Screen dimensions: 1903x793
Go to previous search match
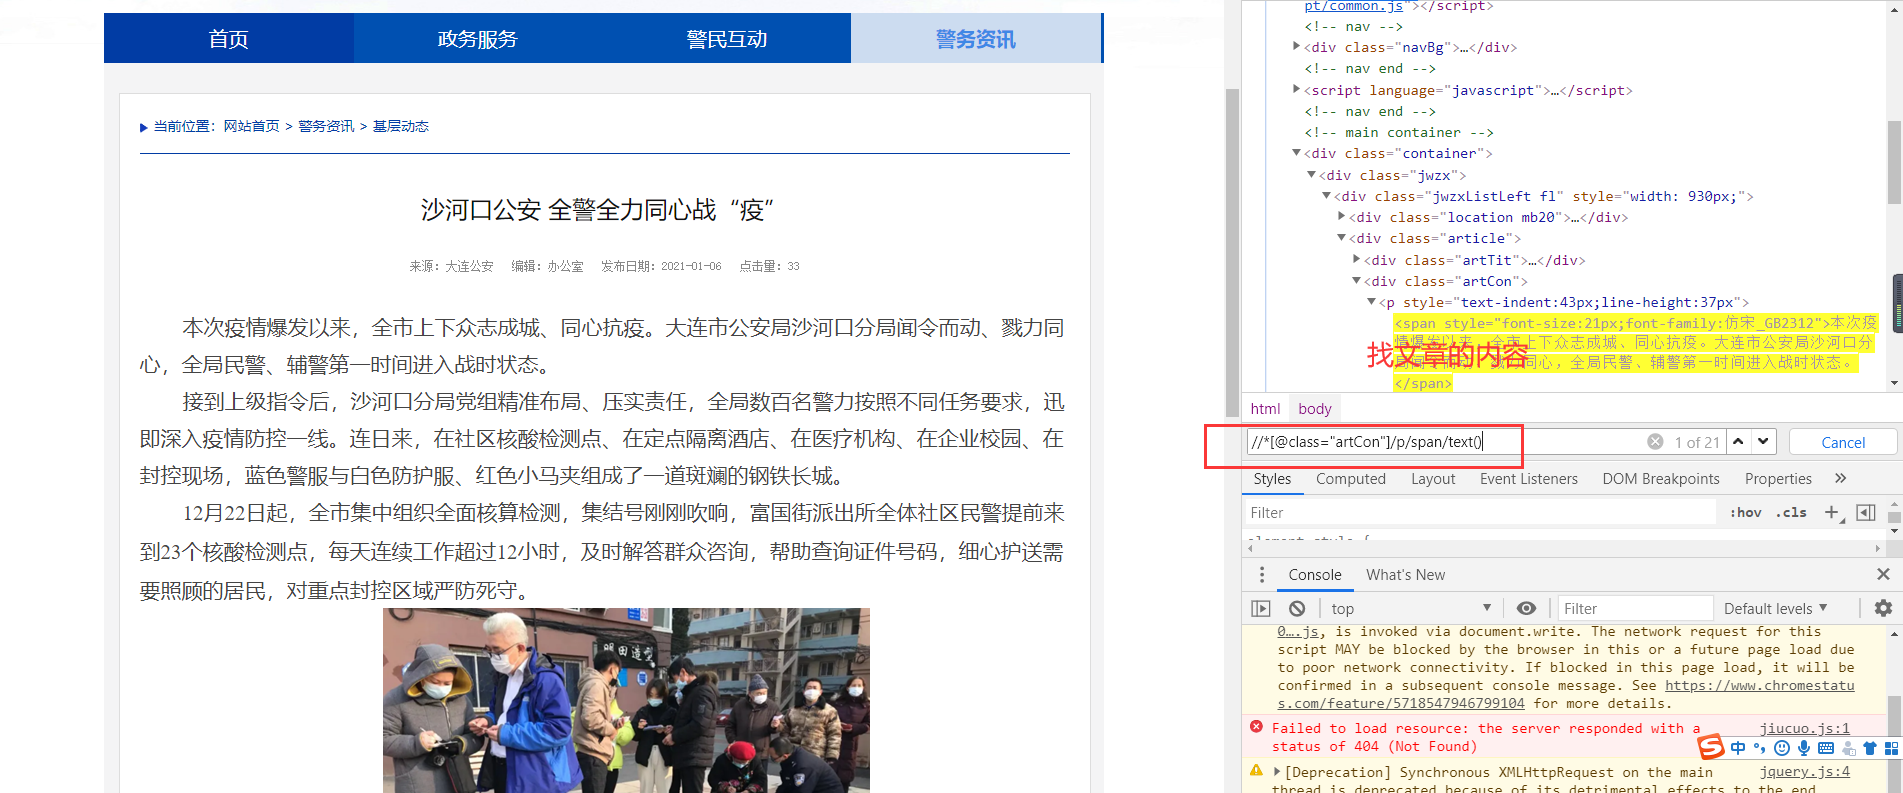pyautogui.click(x=1739, y=441)
